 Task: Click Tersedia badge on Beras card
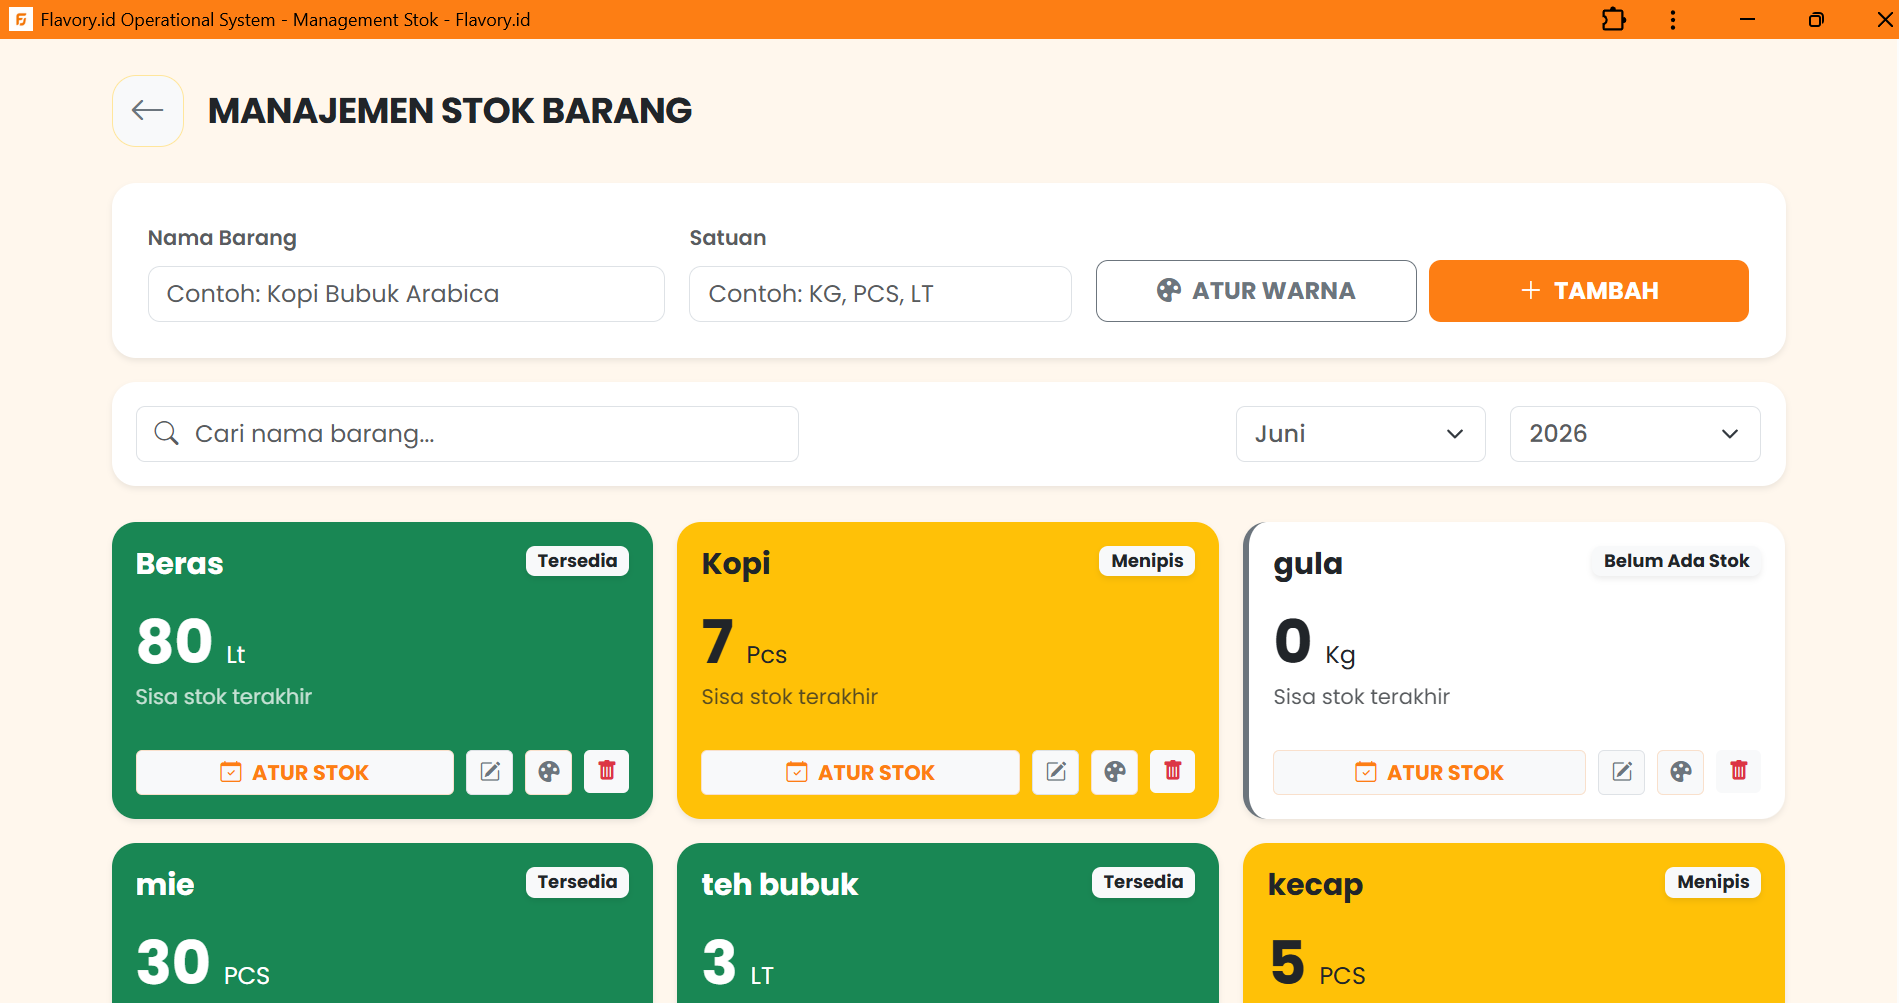click(577, 561)
